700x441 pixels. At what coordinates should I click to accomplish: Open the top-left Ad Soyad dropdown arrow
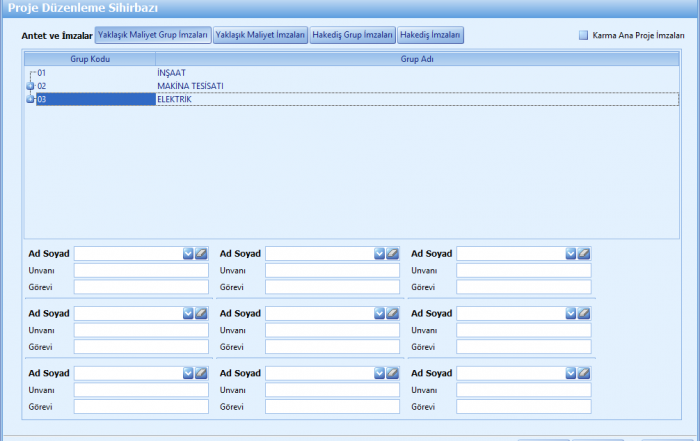click(x=188, y=254)
